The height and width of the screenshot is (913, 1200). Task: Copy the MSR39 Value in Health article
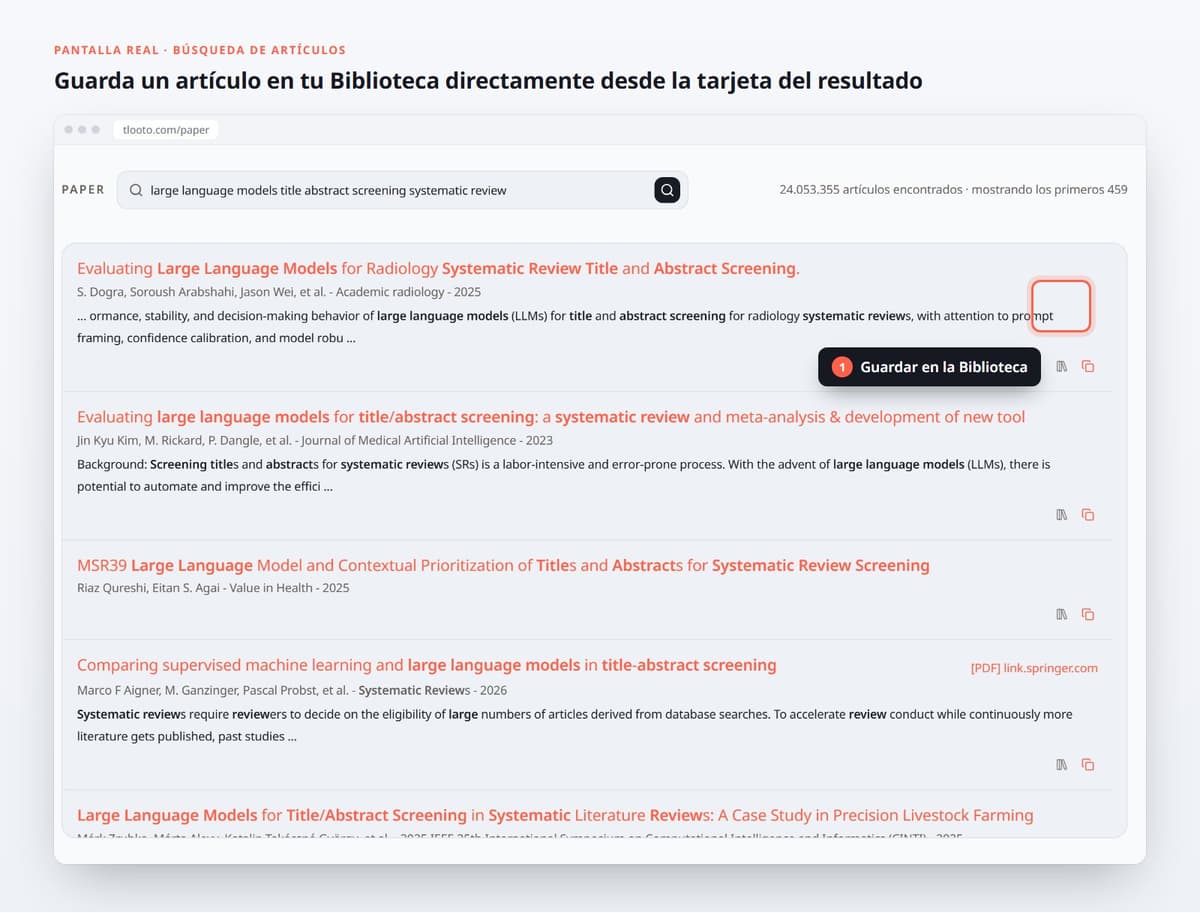pyautogui.click(x=1088, y=615)
